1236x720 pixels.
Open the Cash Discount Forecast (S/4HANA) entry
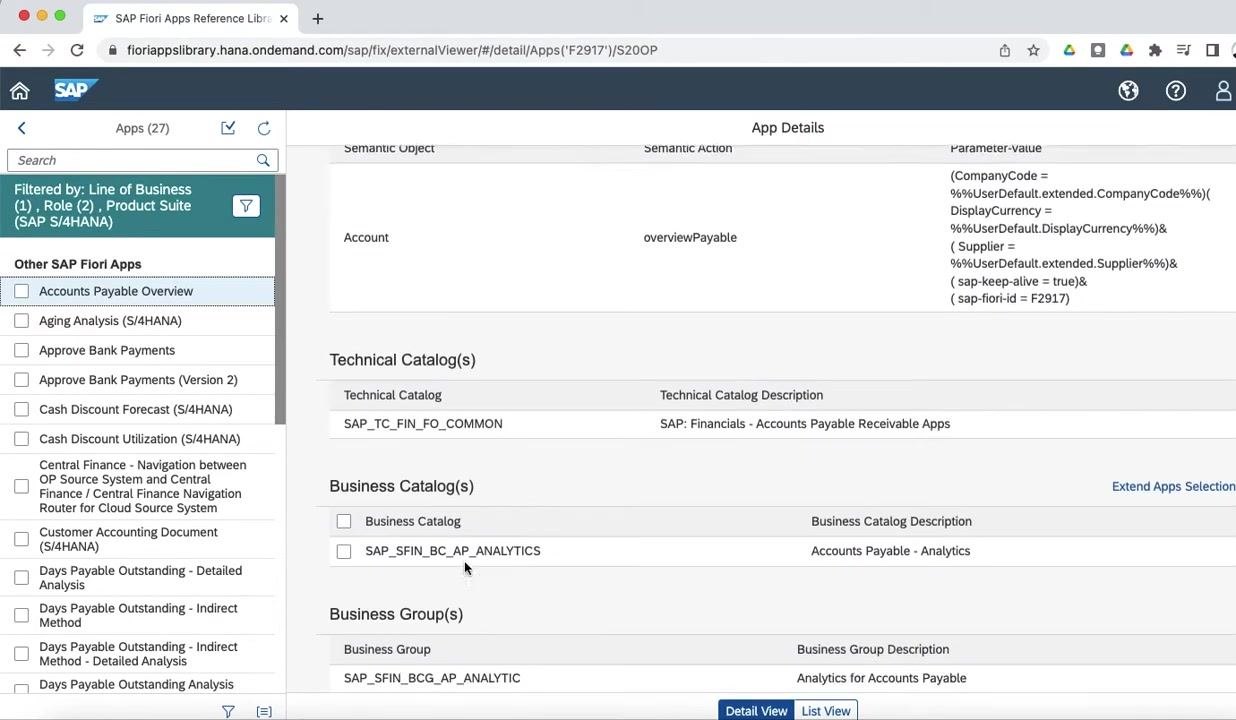point(136,409)
